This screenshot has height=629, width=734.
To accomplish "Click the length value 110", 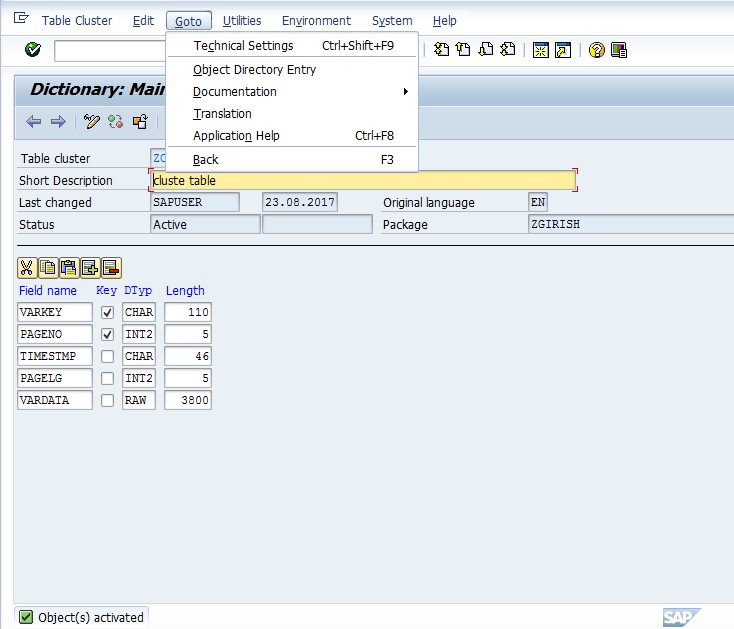I will [188, 312].
